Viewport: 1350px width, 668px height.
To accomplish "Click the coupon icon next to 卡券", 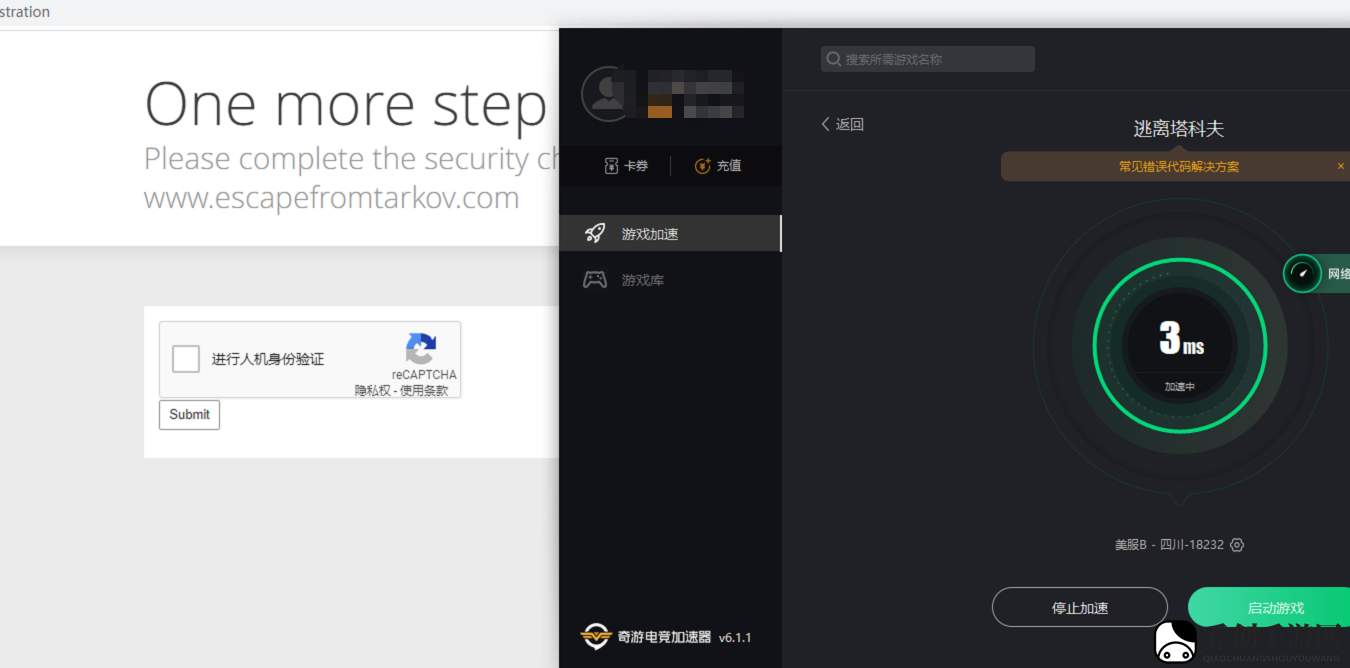I will pos(611,166).
